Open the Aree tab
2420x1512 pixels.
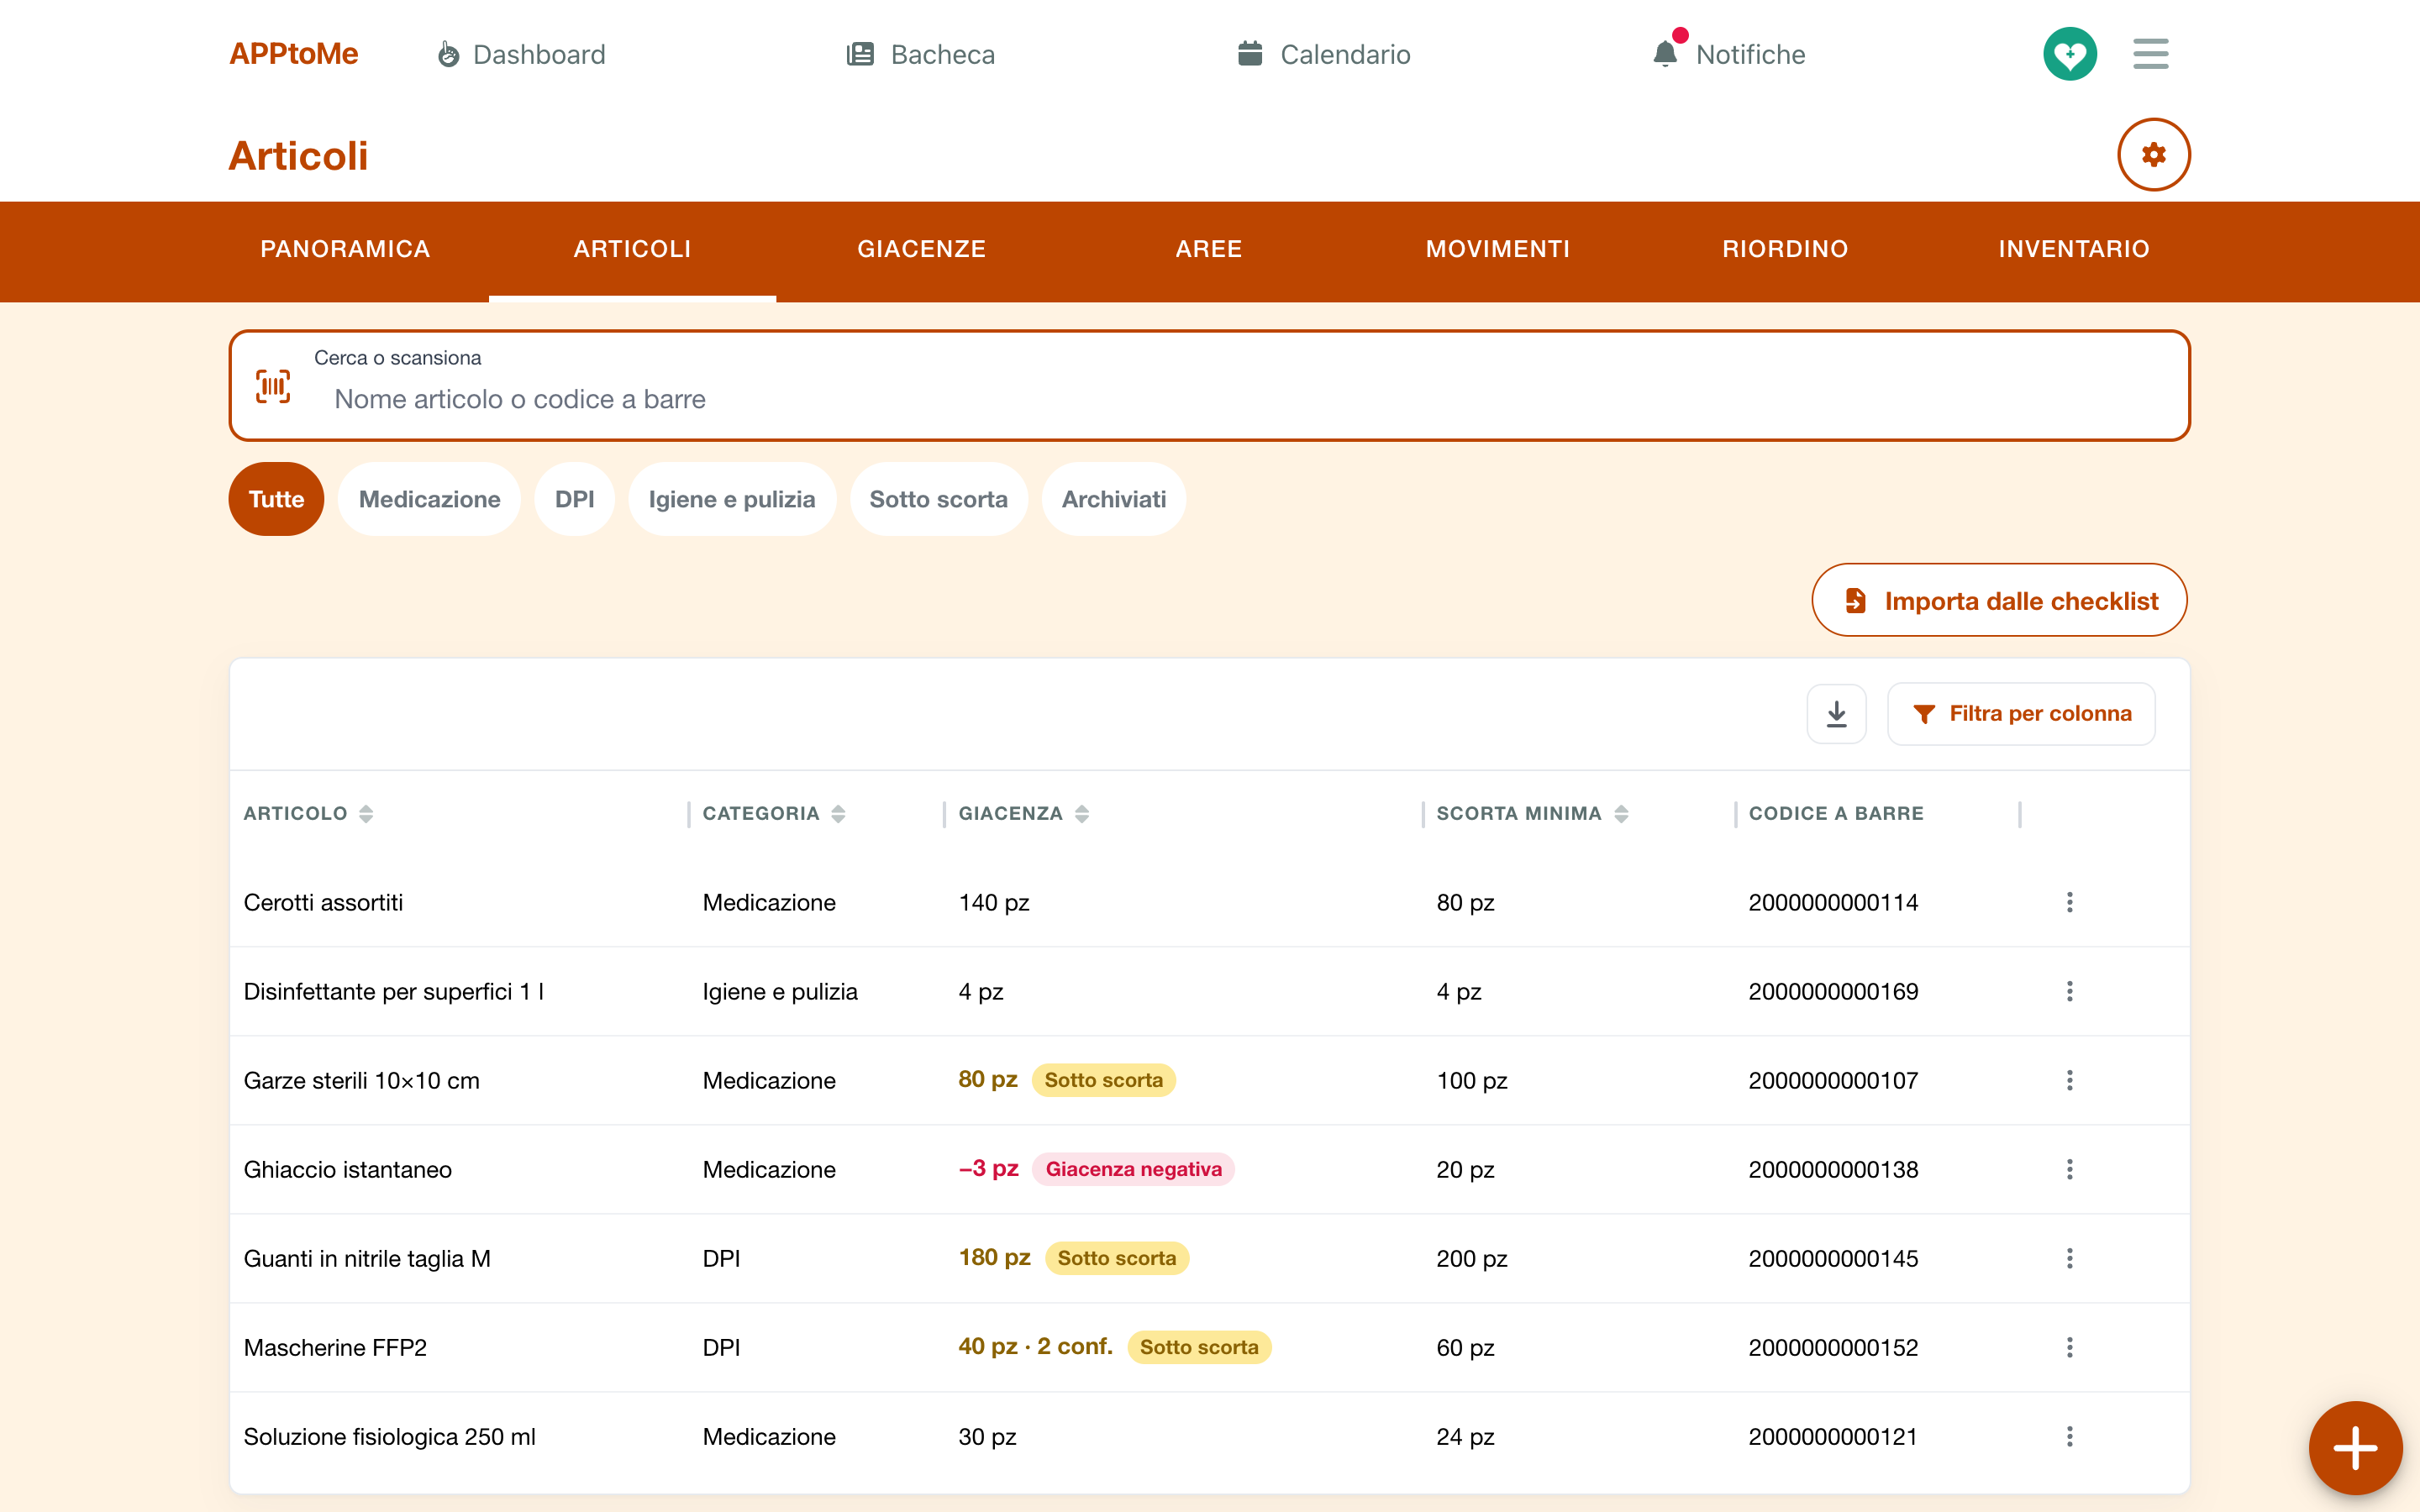pos(1209,250)
